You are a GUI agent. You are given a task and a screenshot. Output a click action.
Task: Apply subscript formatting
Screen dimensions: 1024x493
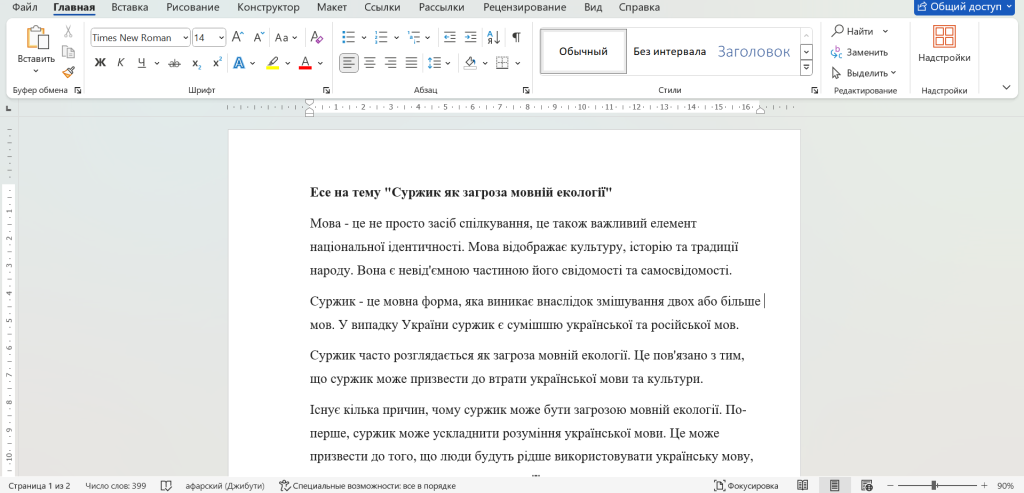[x=196, y=63]
